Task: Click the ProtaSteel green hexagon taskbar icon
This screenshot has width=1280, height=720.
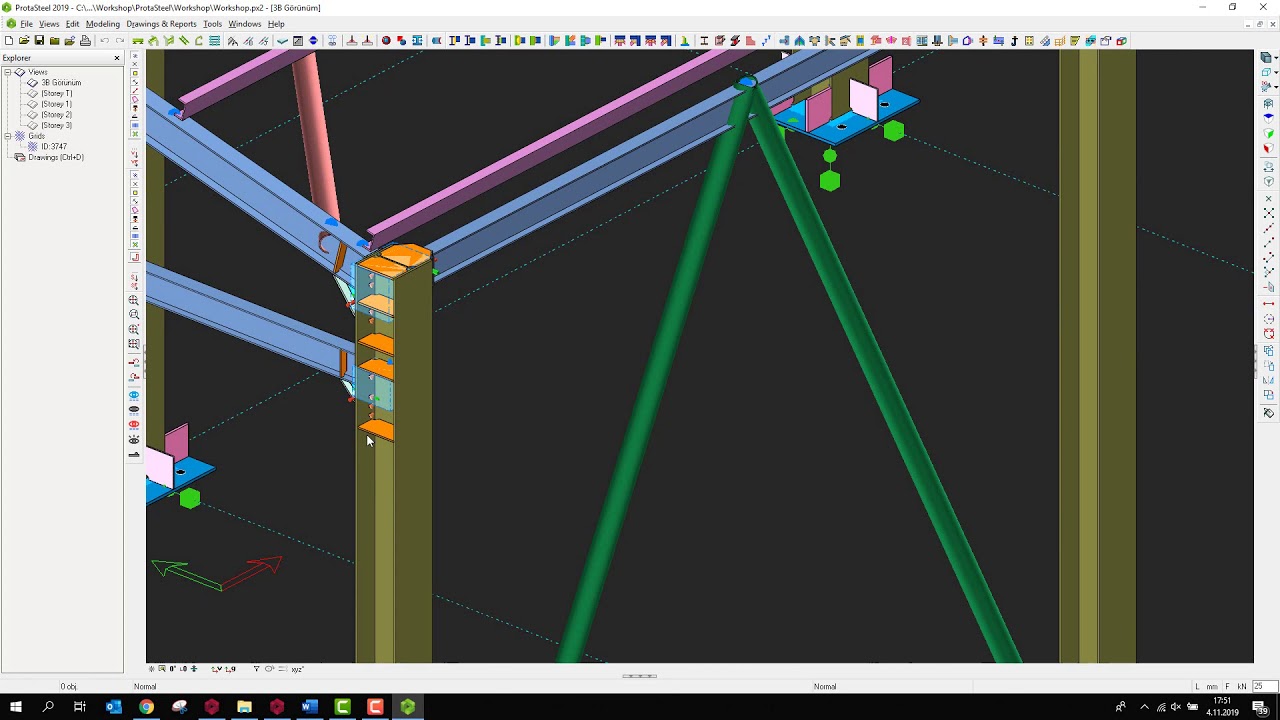Action: pyautogui.click(x=408, y=707)
